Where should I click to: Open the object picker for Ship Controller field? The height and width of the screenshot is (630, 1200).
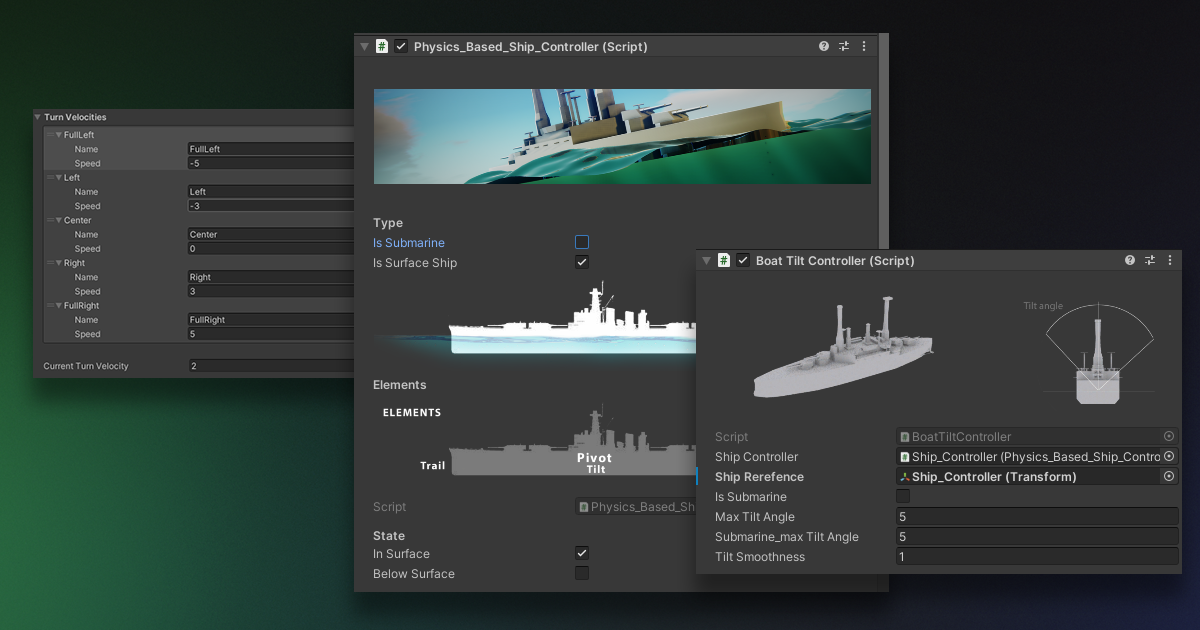coord(1168,456)
